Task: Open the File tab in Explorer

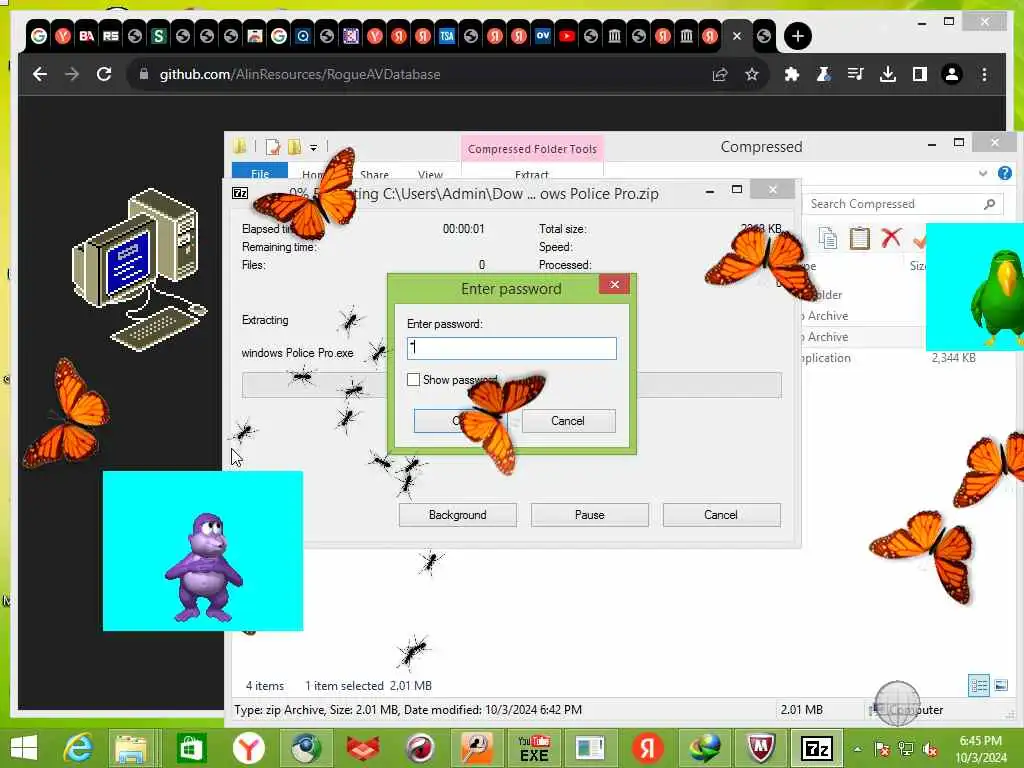Action: click(259, 172)
